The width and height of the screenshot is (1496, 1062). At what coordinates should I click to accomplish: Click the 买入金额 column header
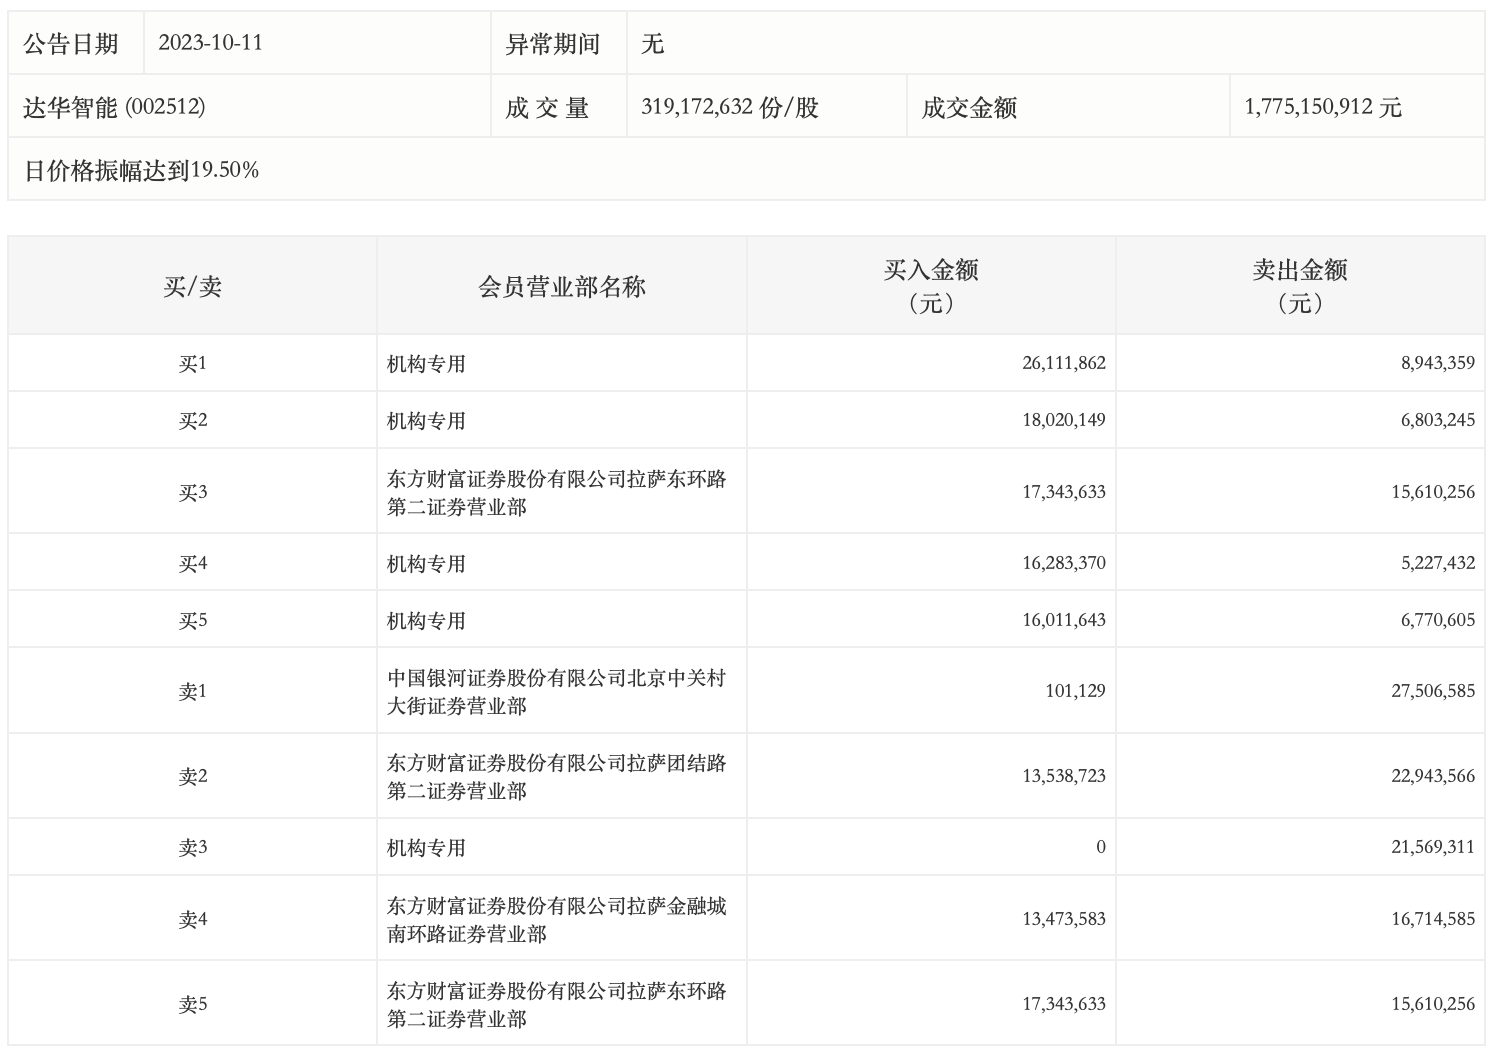click(931, 286)
